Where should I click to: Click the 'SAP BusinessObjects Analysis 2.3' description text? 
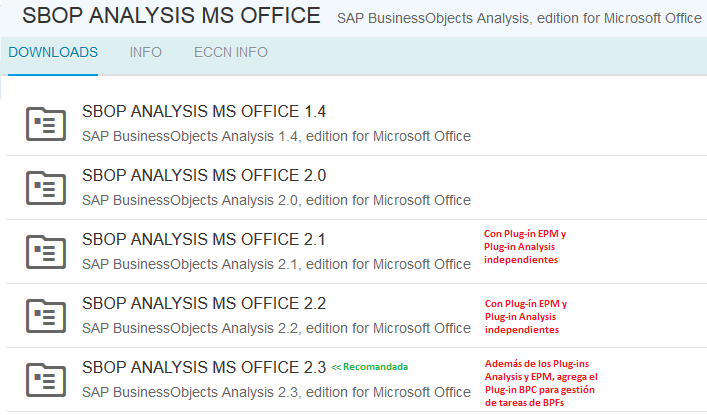click(x=276, y=392)
